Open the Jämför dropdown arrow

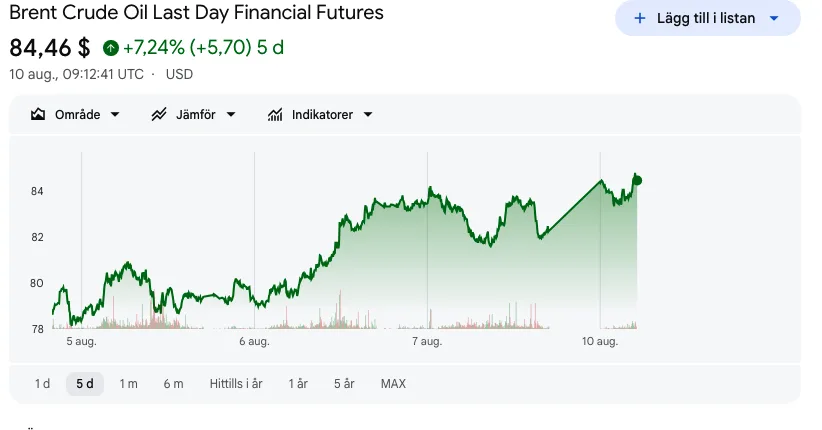(x=231, y=114)
